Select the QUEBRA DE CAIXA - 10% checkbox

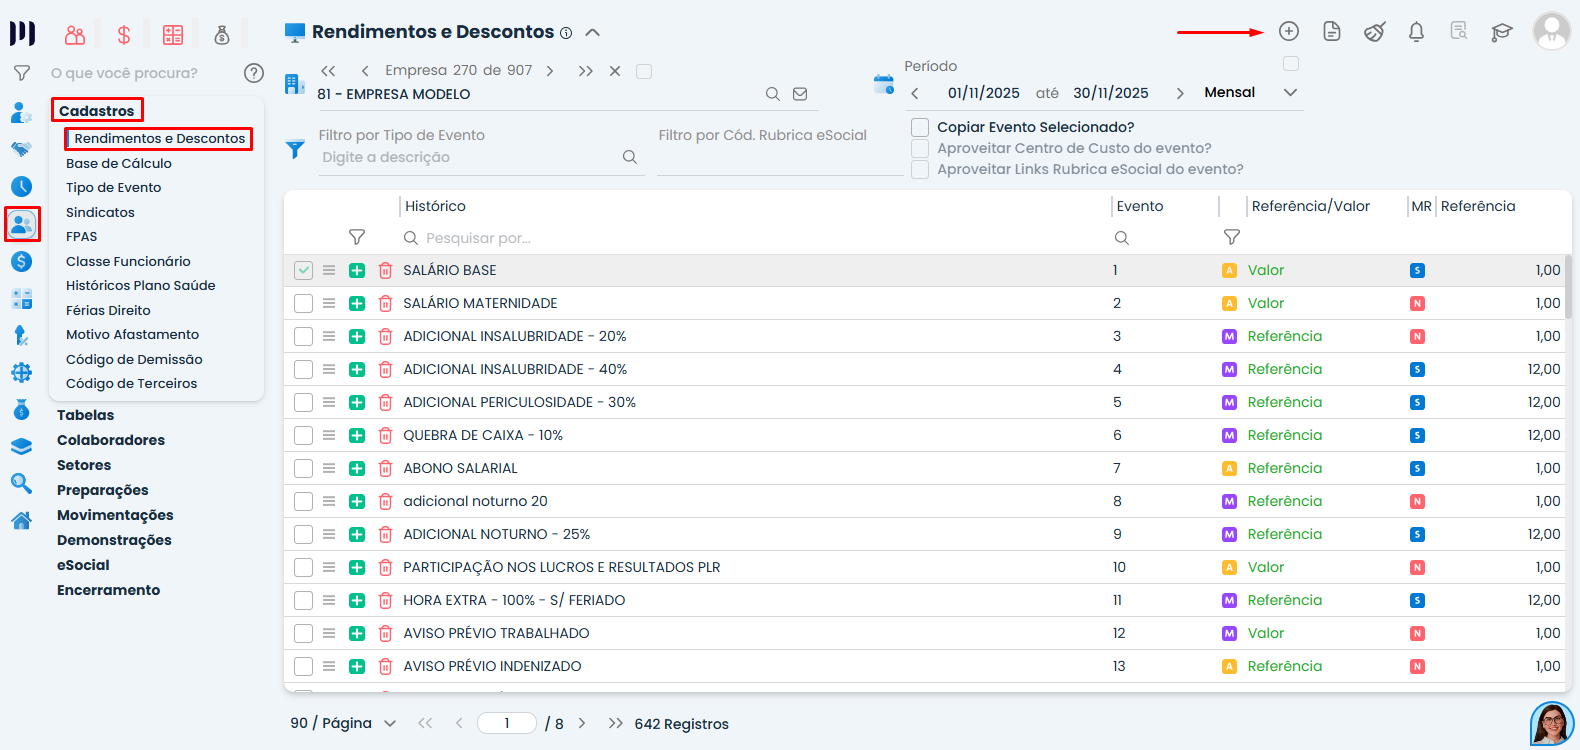click(304, 436)
